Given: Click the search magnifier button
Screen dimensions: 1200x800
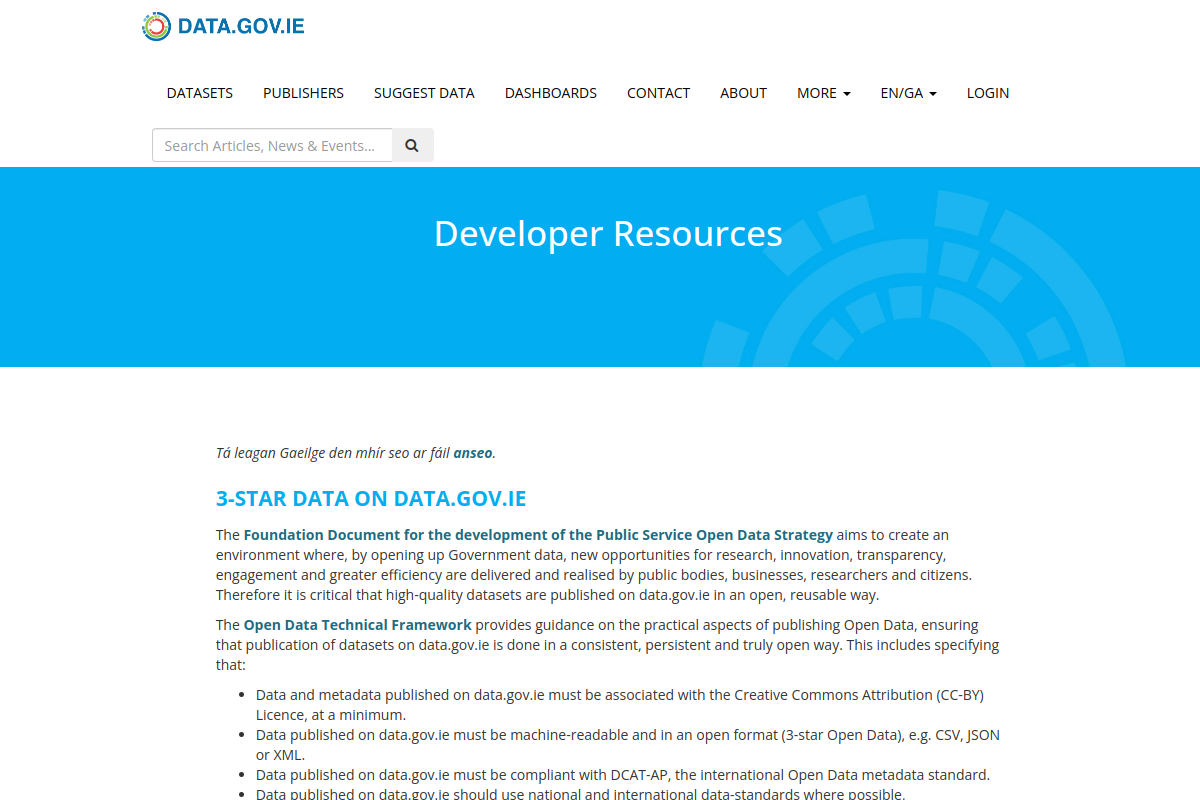Looking at the screenshot, I should coord(412,145).
